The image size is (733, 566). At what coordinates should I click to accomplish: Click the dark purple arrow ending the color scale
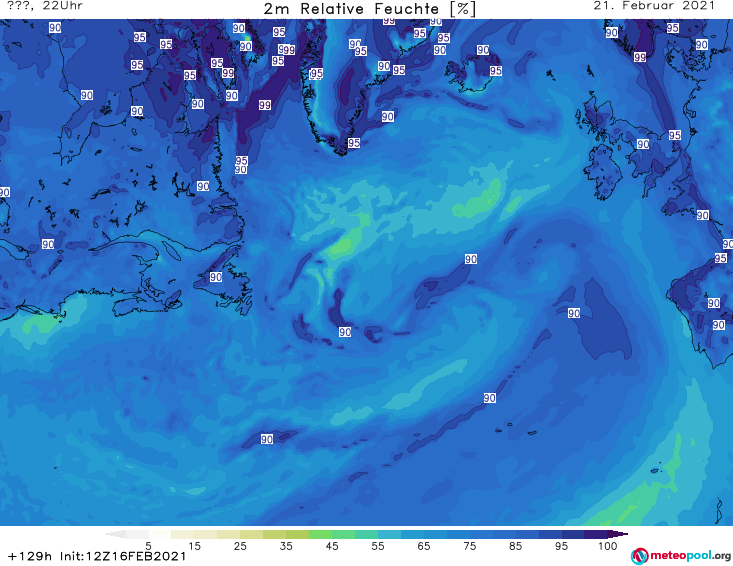[618, 534]
